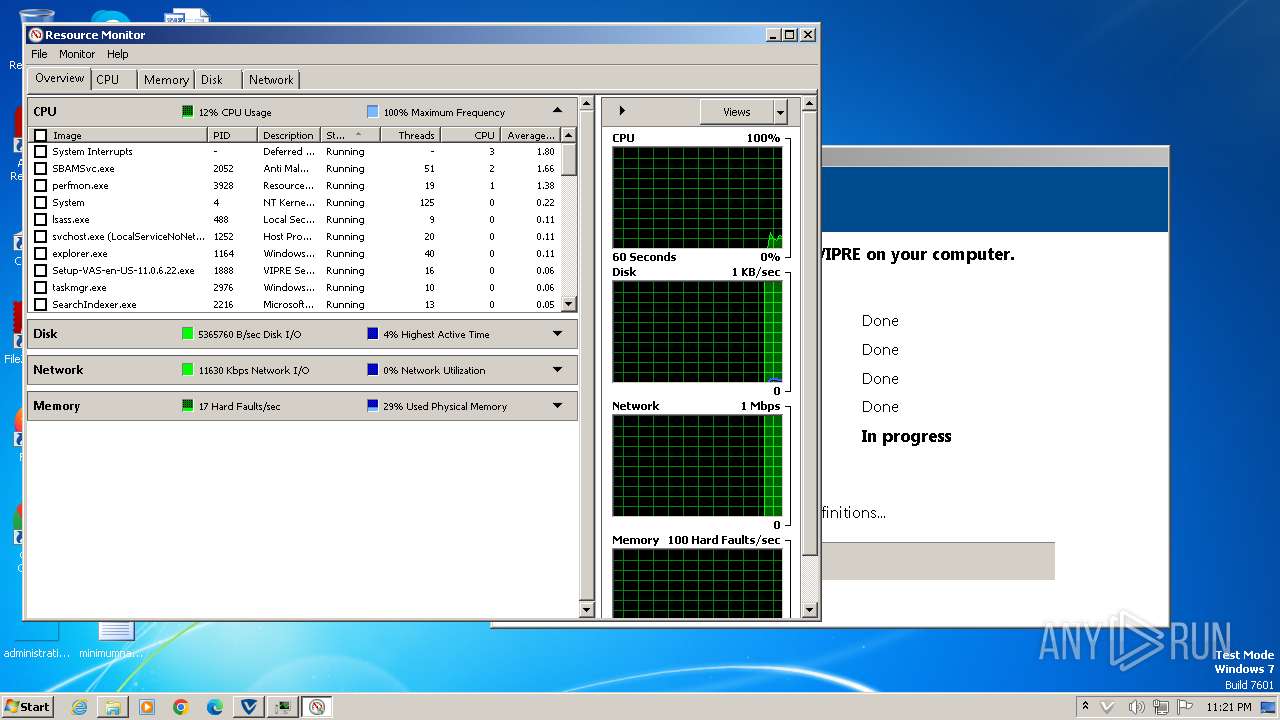1280x720 pixels.
Task: Switch to the Network tab
Action: [x=271, y=80]
